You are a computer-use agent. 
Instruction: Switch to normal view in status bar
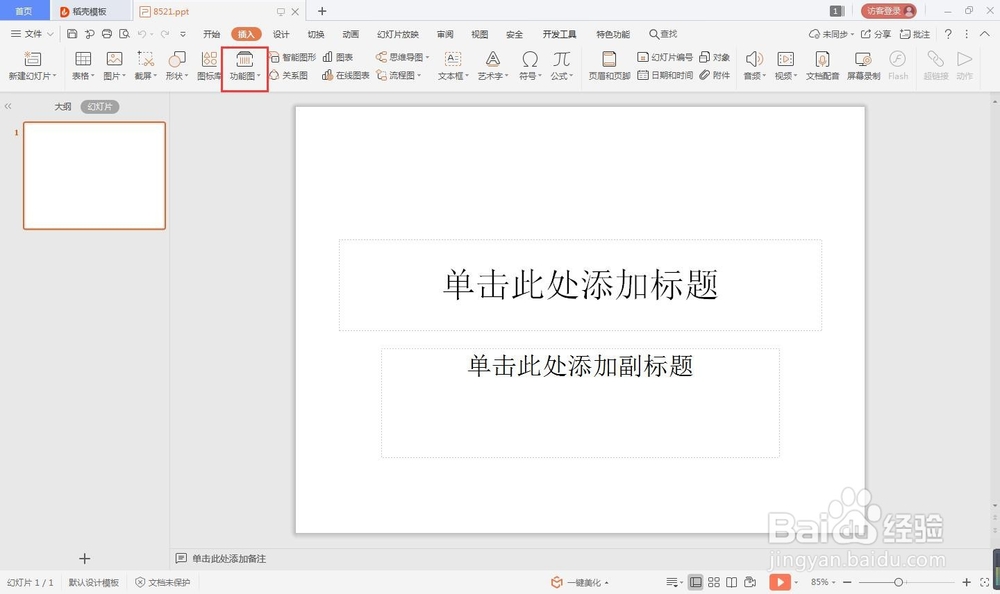coord(696,582)
